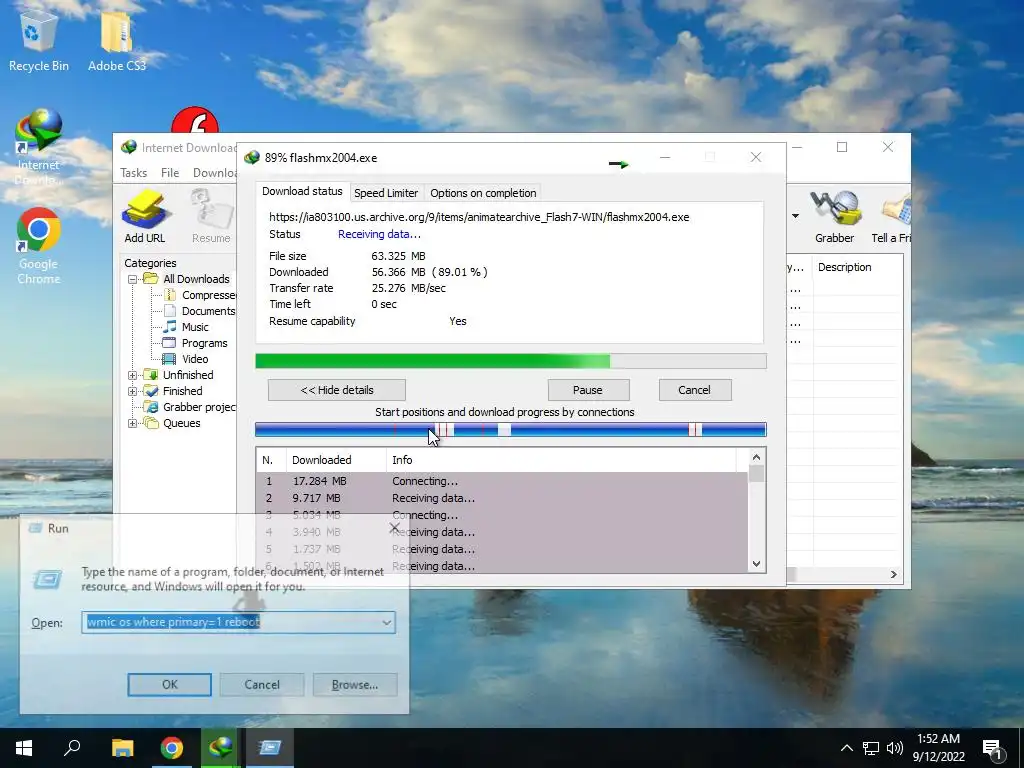Switch to Run dialog taskbar icon
Image resolution: width=1024 pixels, height=768 pixels.
click(269, 748)
